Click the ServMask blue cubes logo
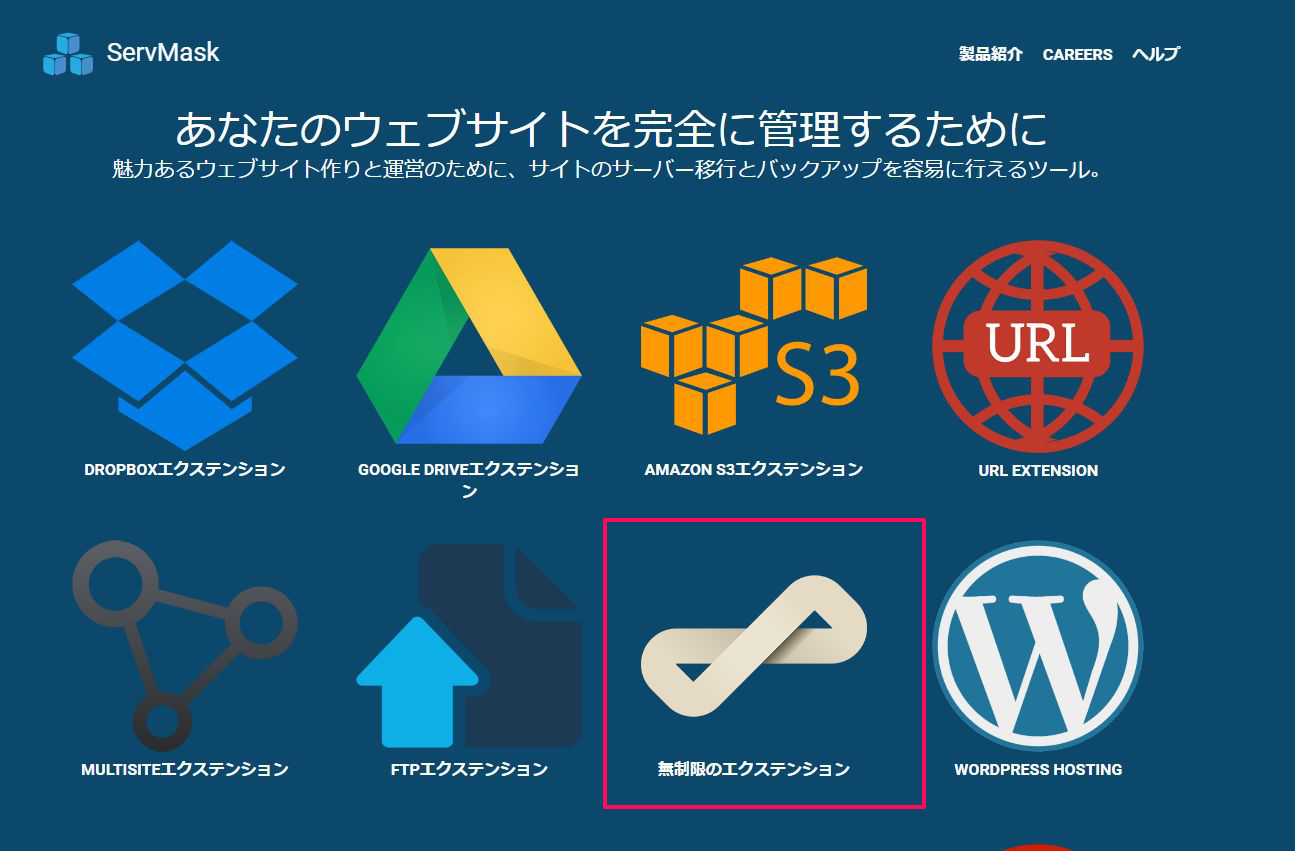The image size is (1295, 851). 67,54
